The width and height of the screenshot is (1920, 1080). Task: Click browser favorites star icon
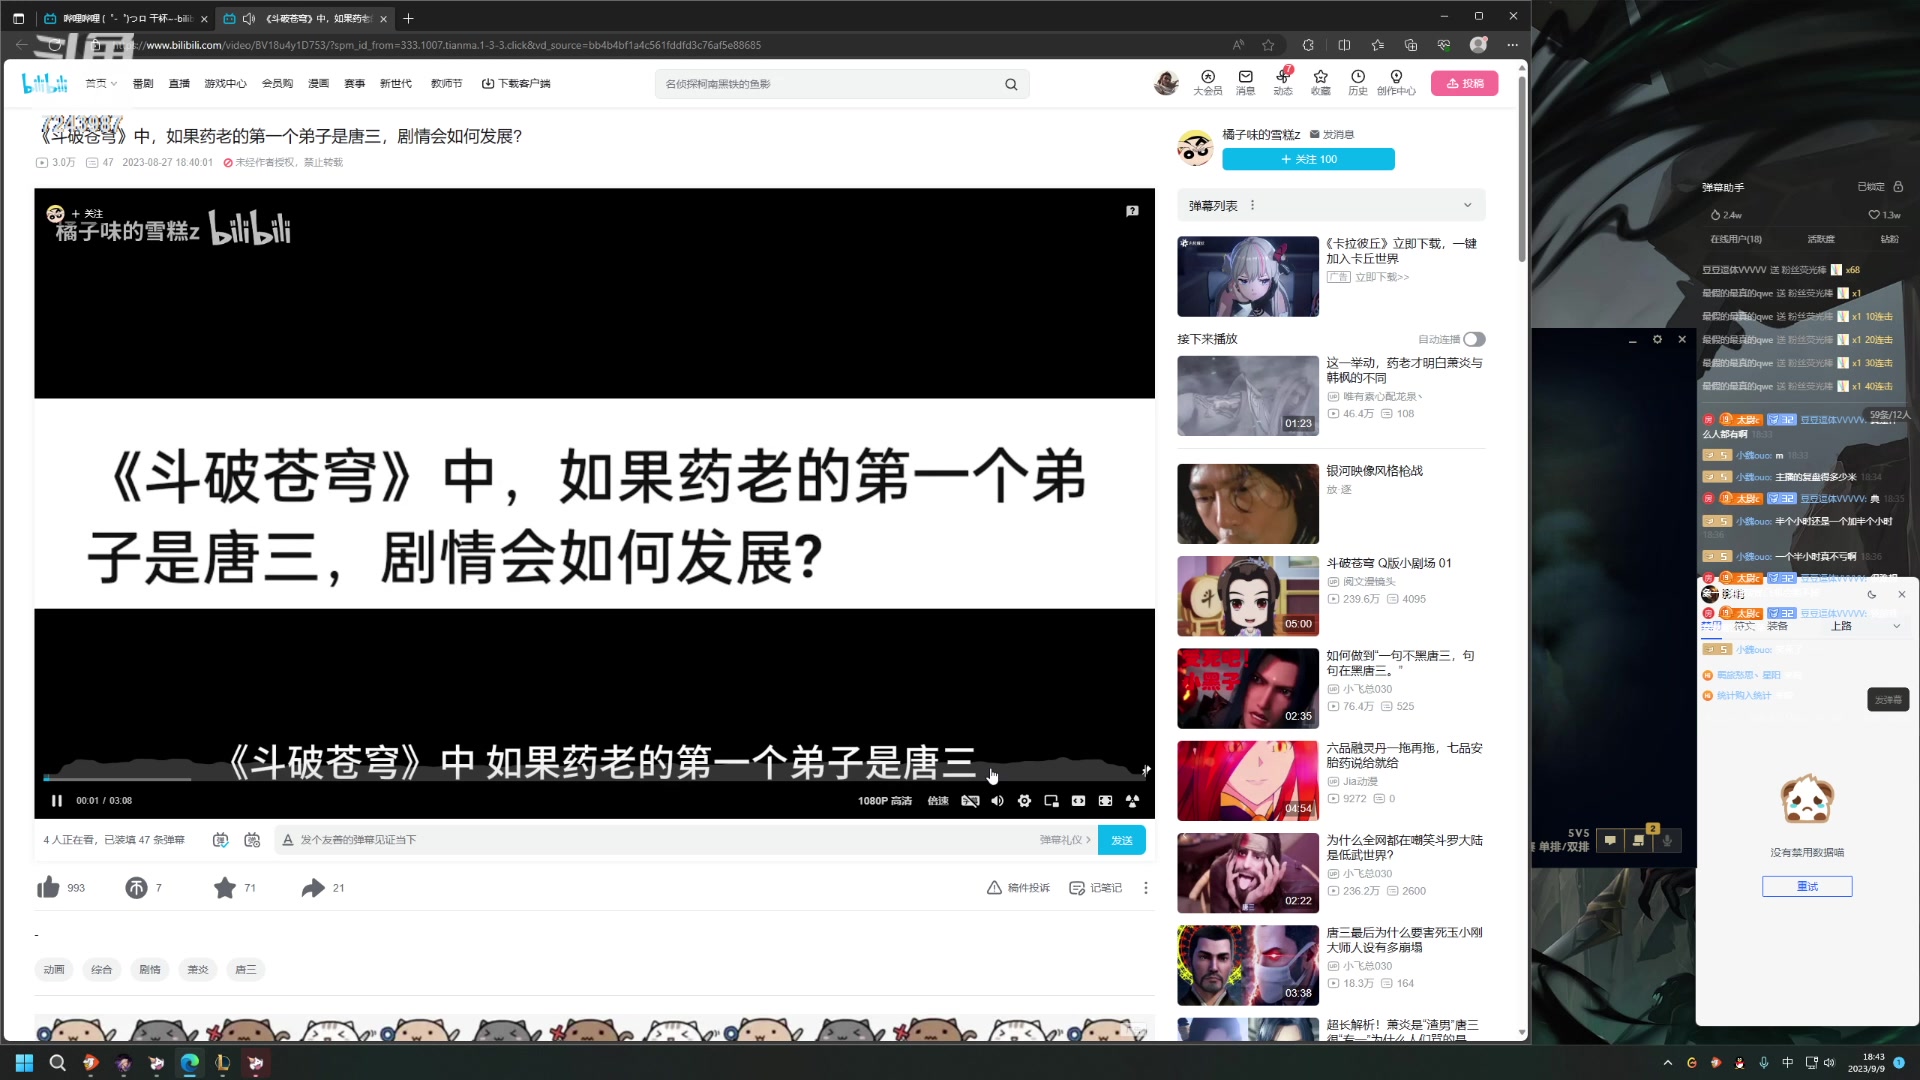pyautogui.click(x=1268, y=45)
